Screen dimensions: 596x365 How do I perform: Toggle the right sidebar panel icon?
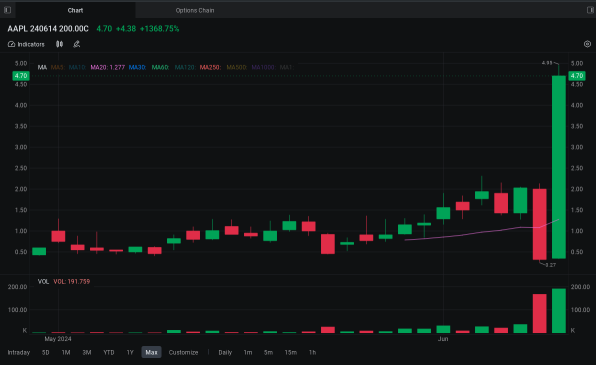coord(590,10)
